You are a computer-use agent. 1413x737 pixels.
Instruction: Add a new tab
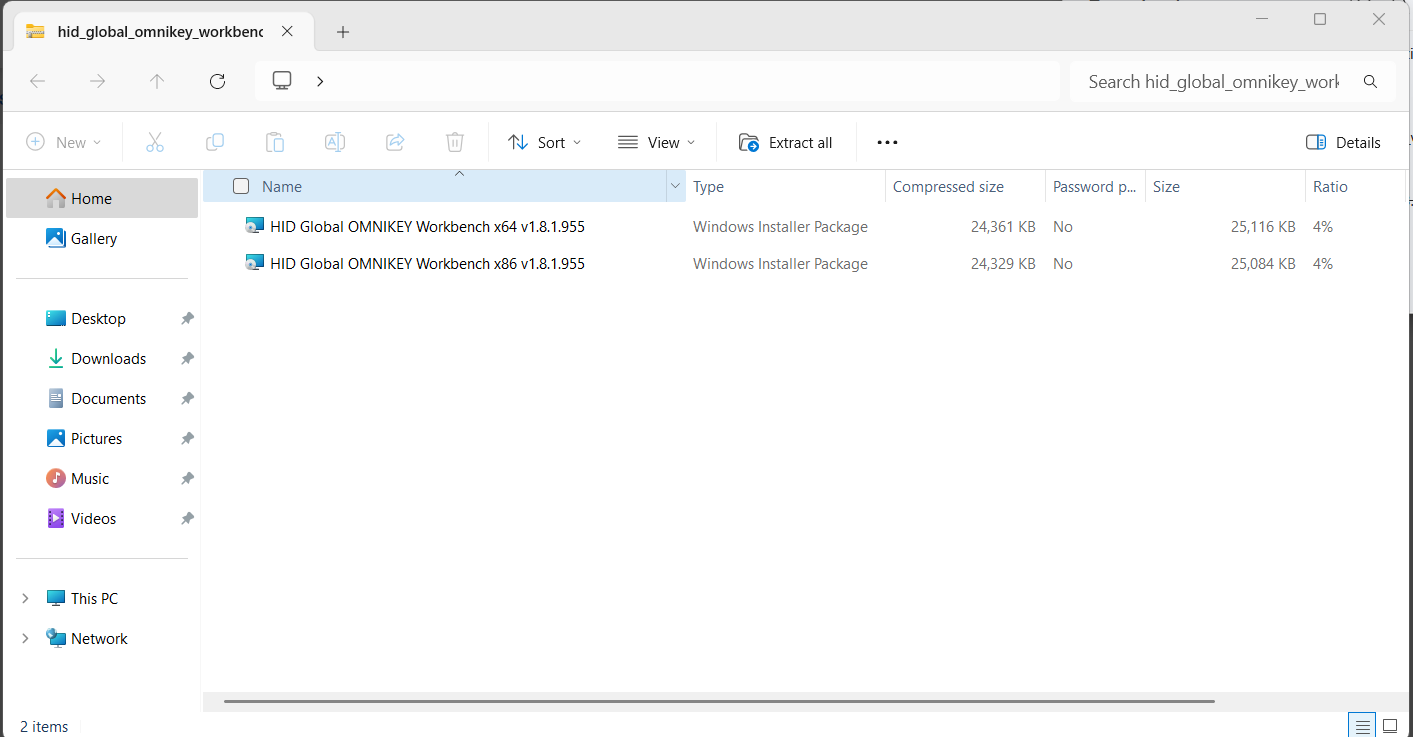(343, 32)
